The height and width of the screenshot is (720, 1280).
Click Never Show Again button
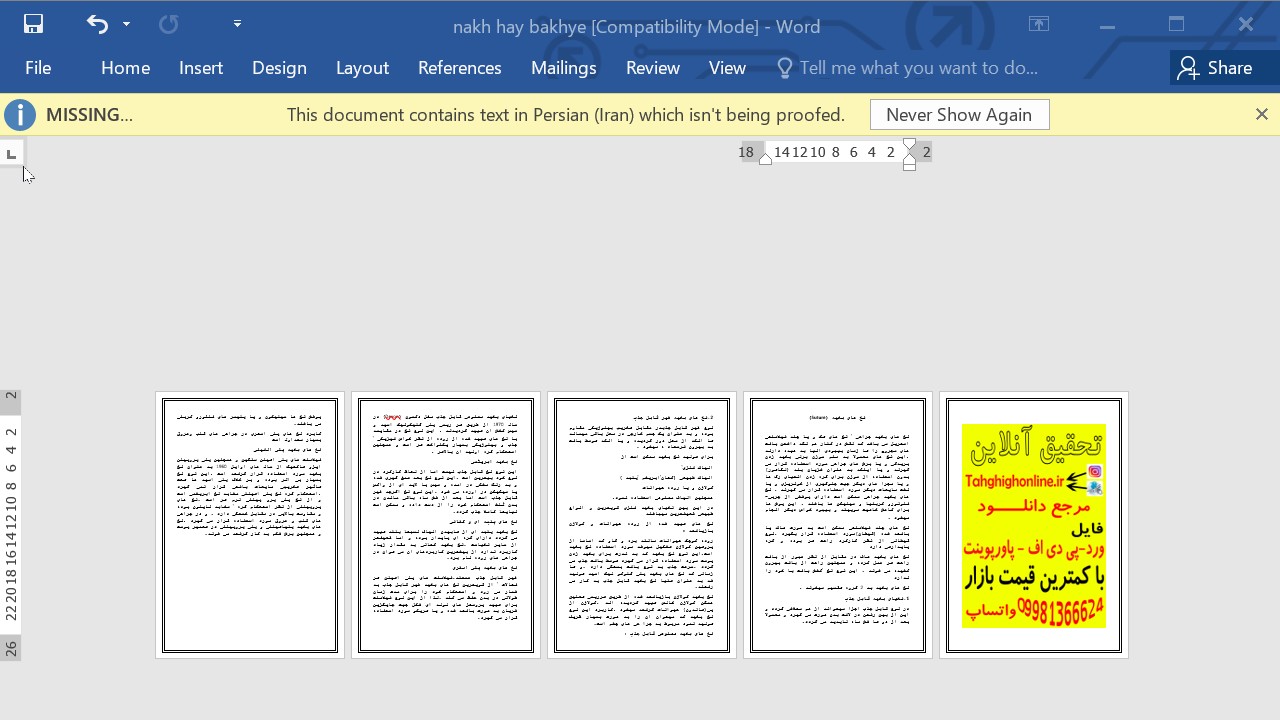click(x=959, y=115)
